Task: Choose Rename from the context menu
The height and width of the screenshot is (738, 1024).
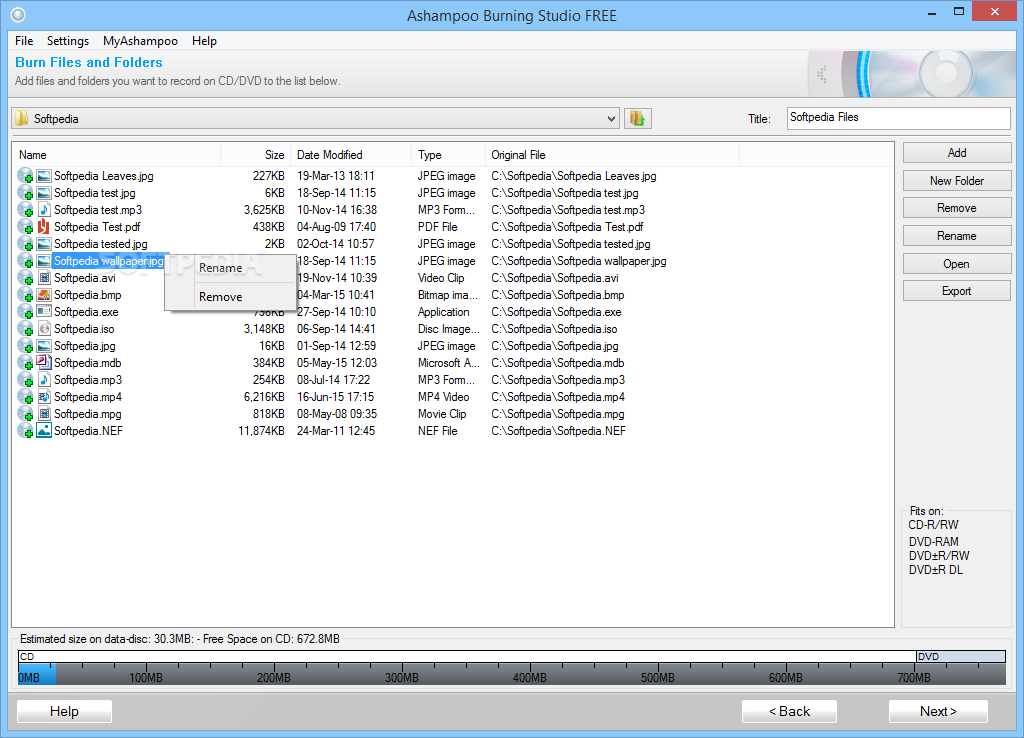Action: point(230,268)
